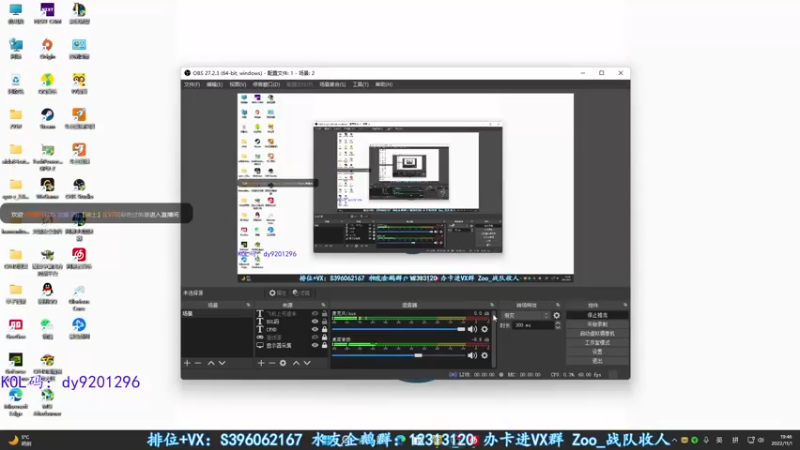Viewport: 800px width, 450px height.
Task: Toggle visibility eye of 显示器采集 source
Action: click(x=315, y=345)
